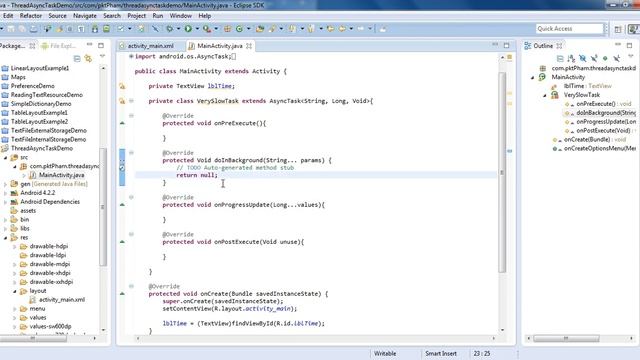Click the Debug bug icon
The height and width of the screenshot is (360, 640).
pyautogui.click(x=169, y=29)
